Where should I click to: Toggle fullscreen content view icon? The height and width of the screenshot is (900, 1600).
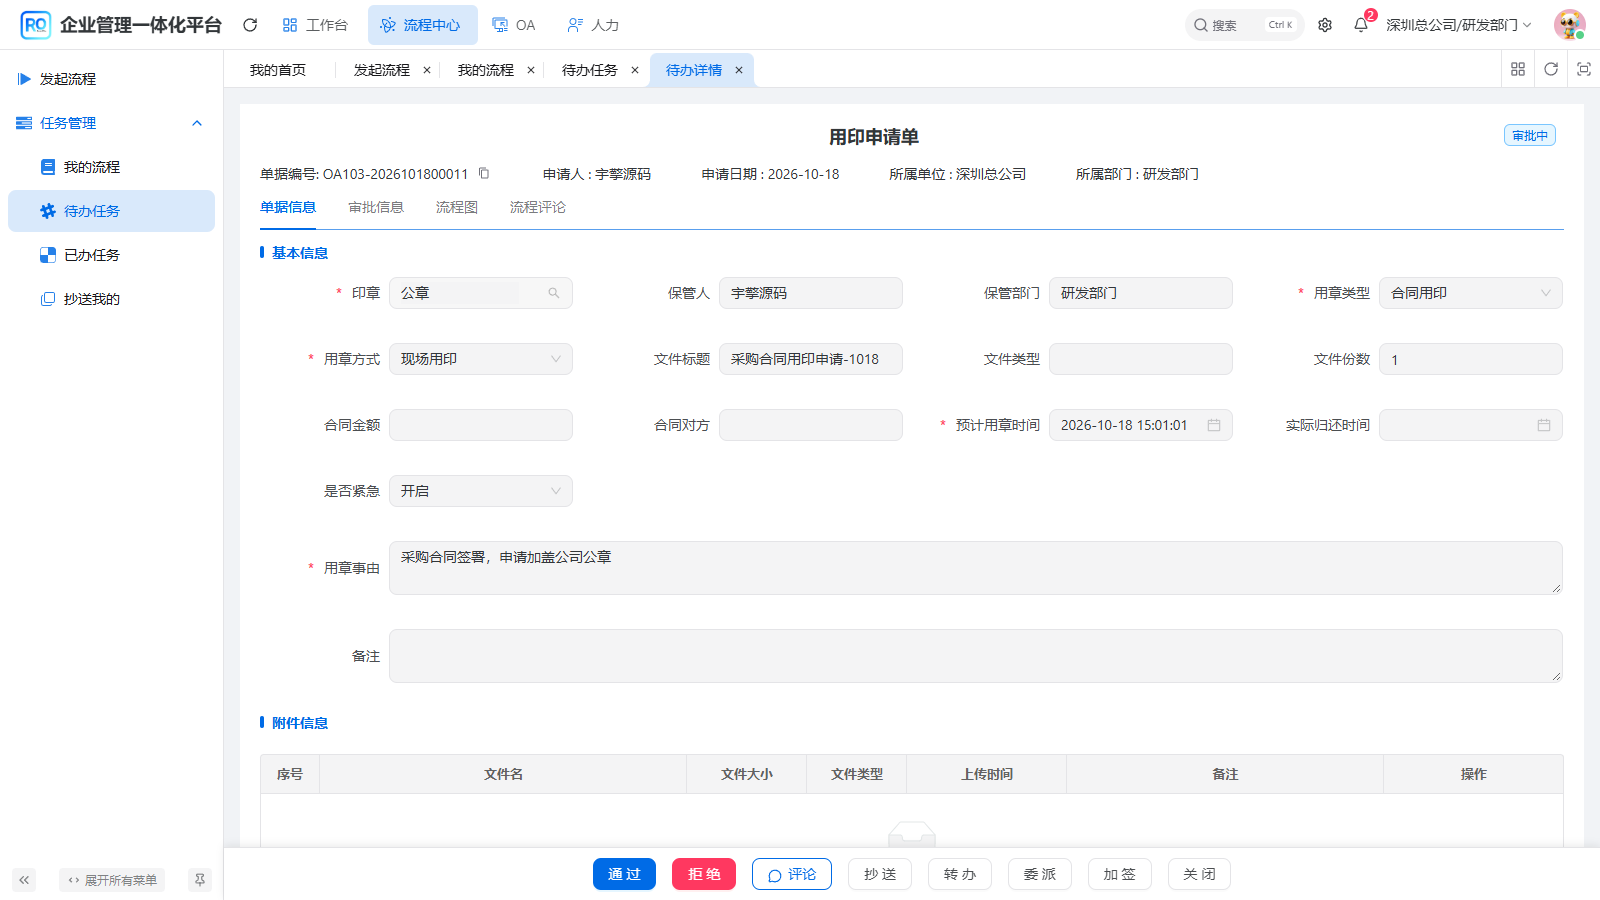1584,69
